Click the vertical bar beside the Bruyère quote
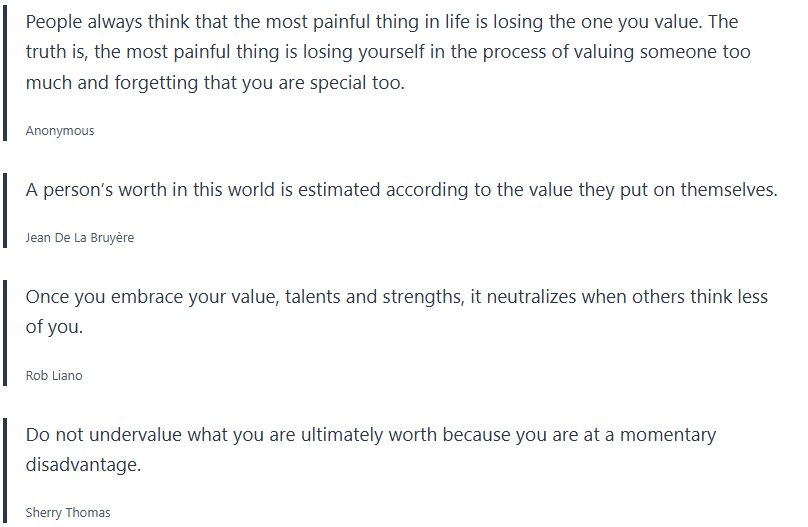The width and height of the screenshot is (808, 527). click(x=5, y=211)
